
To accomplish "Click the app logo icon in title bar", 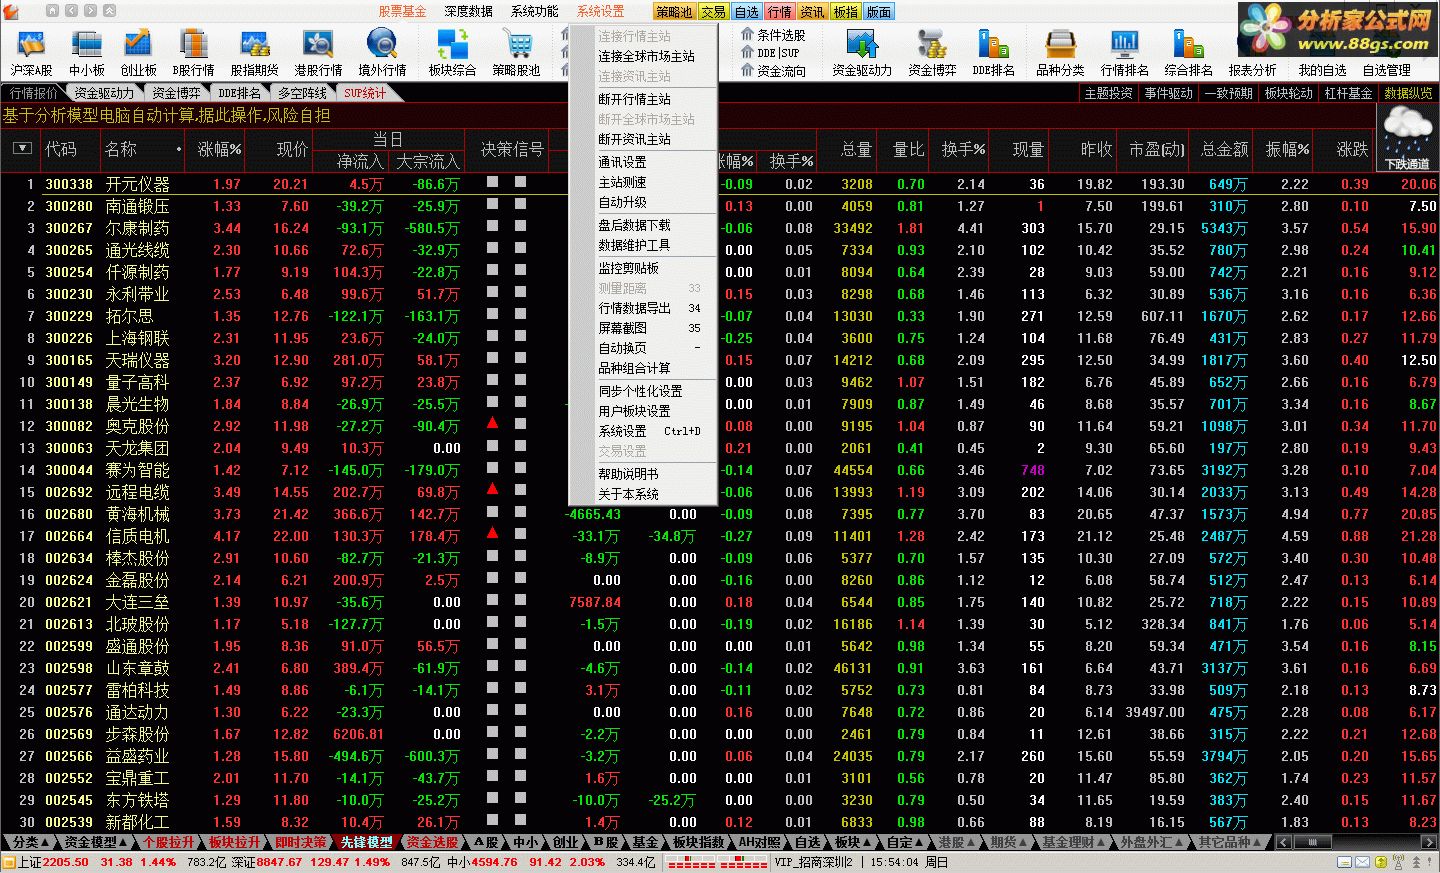I will coord(11,11).
